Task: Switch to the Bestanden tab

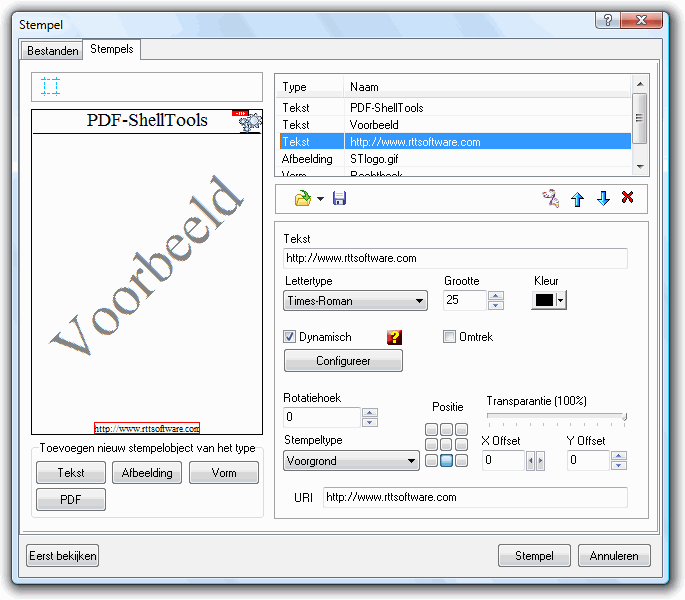Action: click(x=52, y=51)
